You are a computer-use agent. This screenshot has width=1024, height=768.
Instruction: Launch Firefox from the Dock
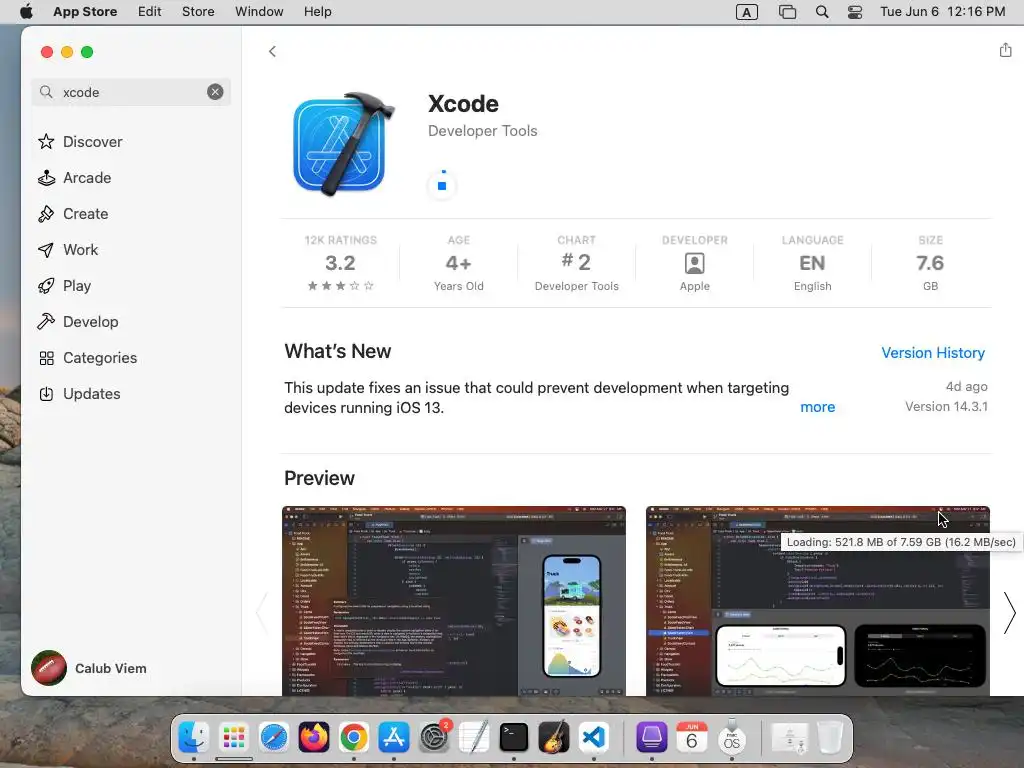[314, 737]
